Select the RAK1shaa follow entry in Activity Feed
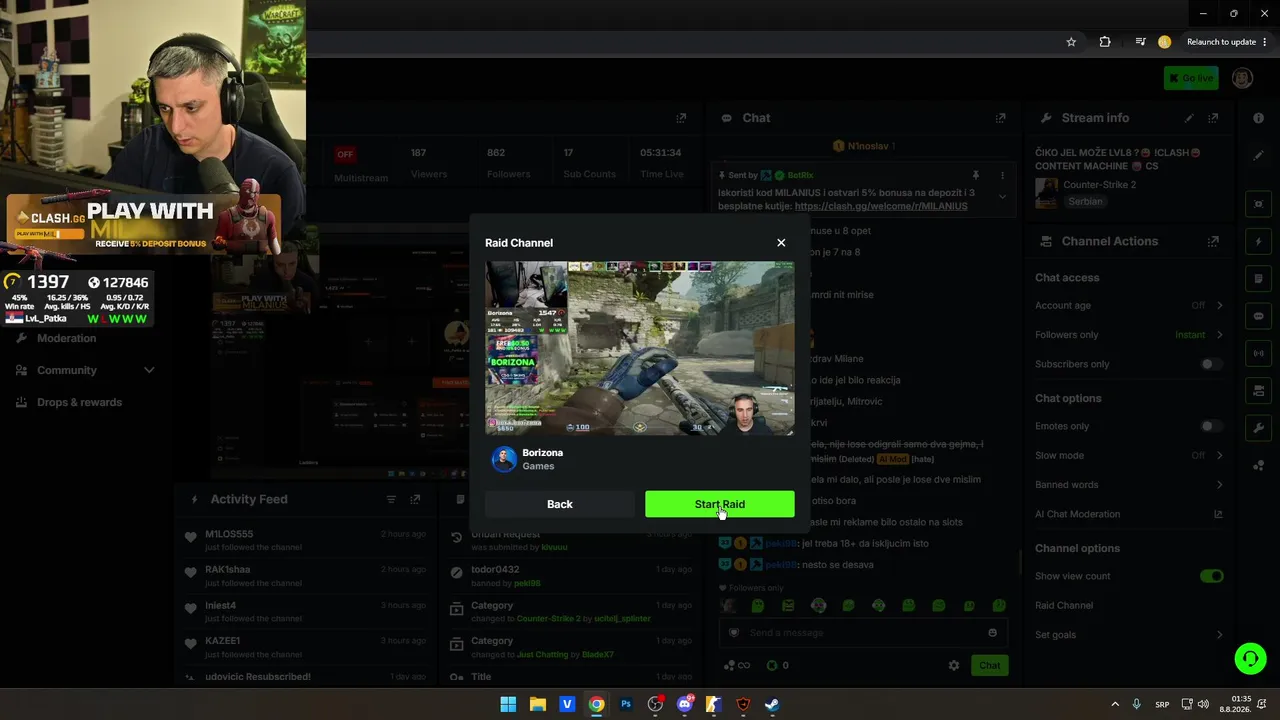Image resolution: width=1280 pixels, height=720 pixels. point(305,575)
